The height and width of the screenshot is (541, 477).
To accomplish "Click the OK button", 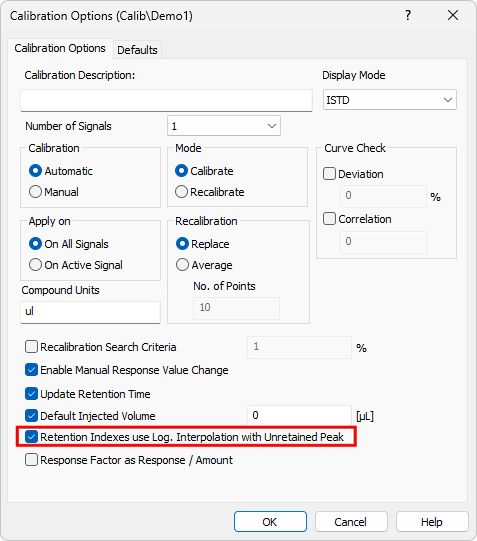I will tap(270, 522).
